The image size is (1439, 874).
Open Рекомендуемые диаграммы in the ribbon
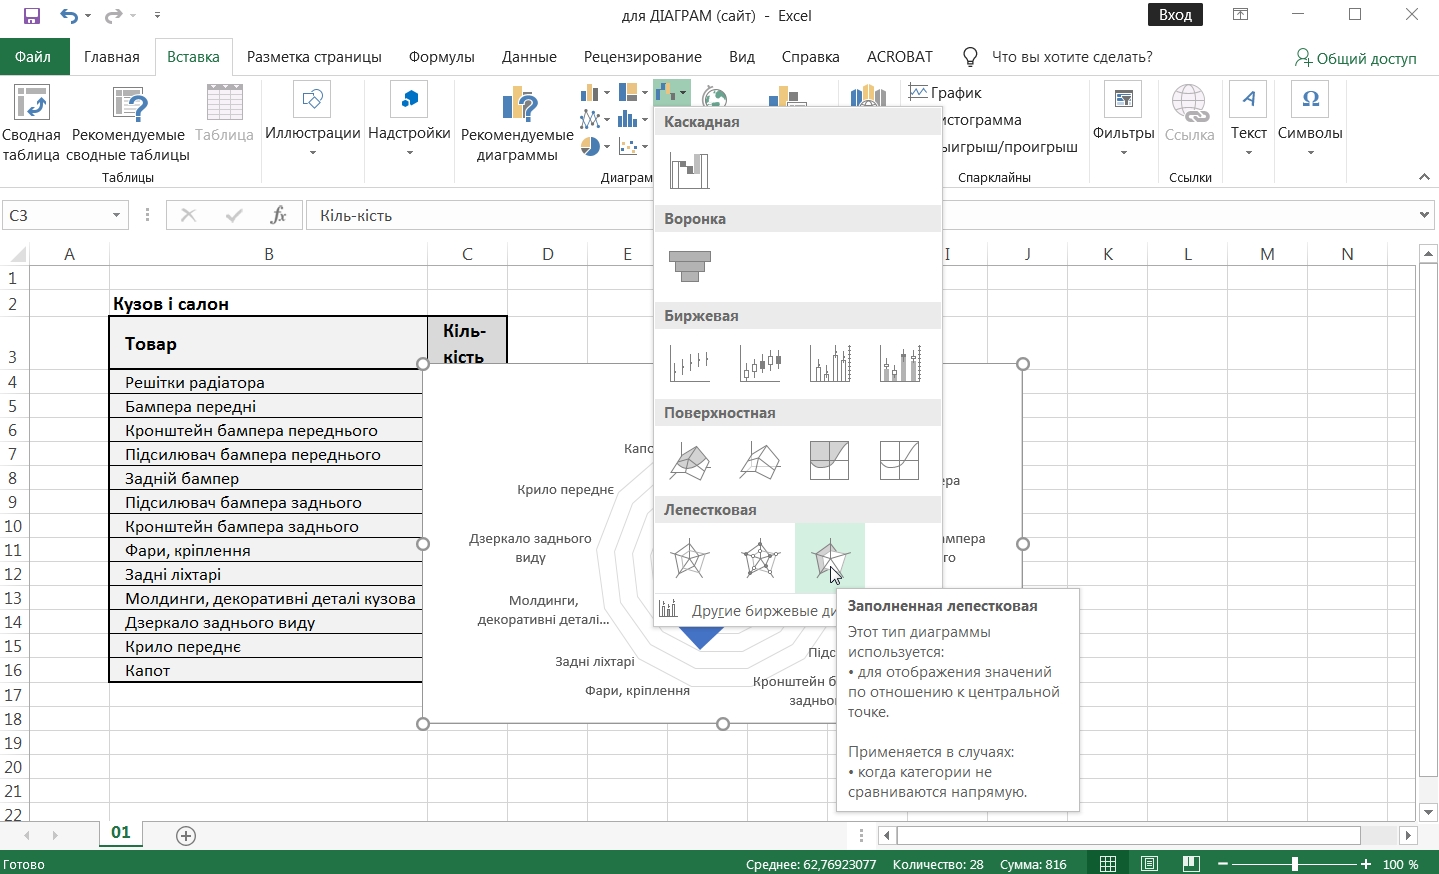(x=517, y=125)
